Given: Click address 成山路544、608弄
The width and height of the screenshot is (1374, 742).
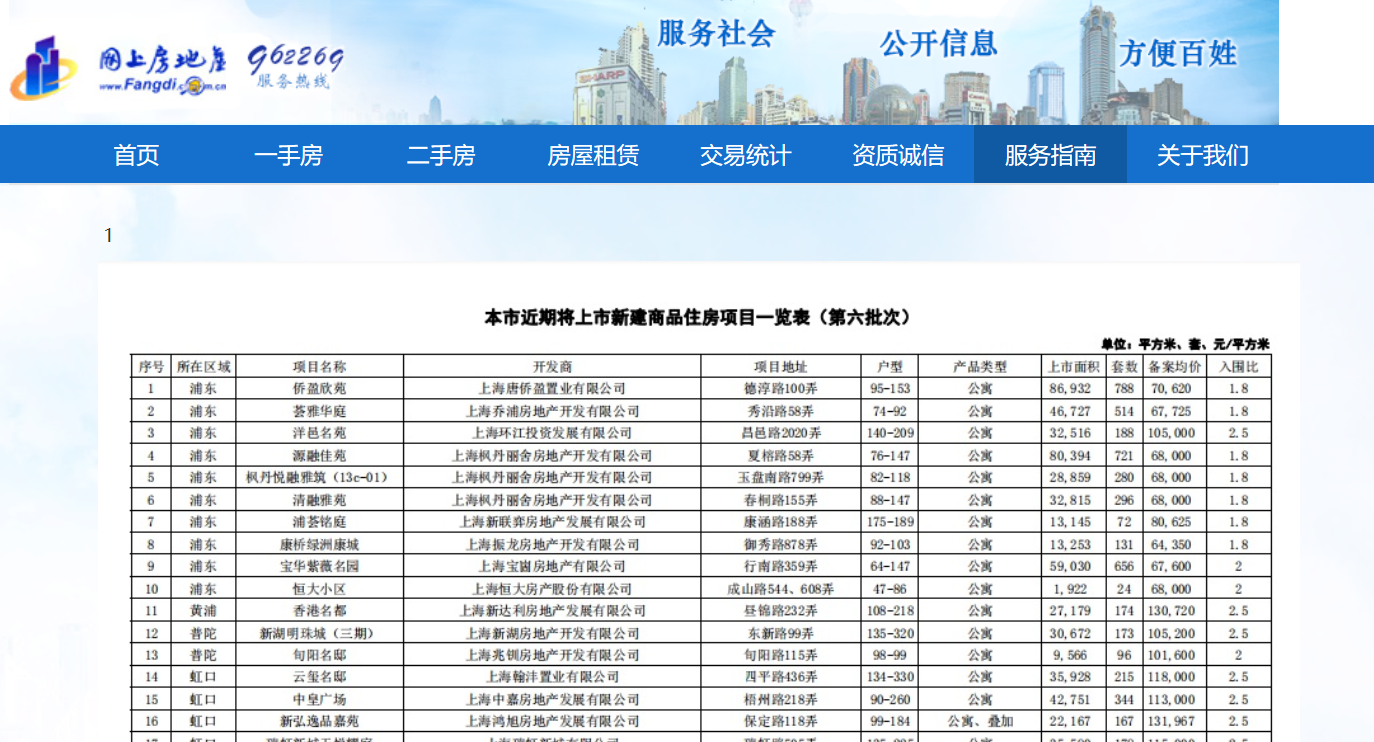Looking at the screenshot, I should click(780, 589).
